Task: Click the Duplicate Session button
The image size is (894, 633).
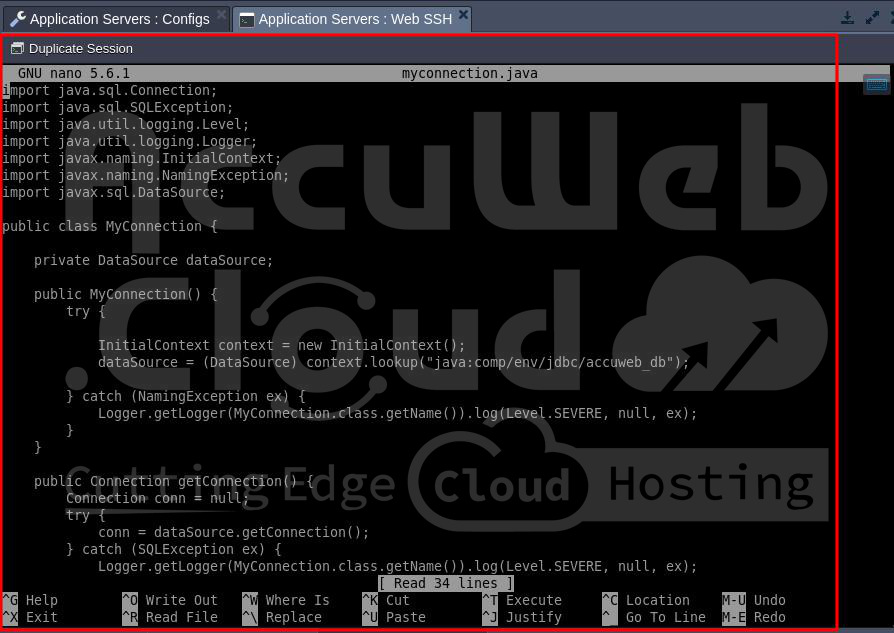Action: (72, 48)
